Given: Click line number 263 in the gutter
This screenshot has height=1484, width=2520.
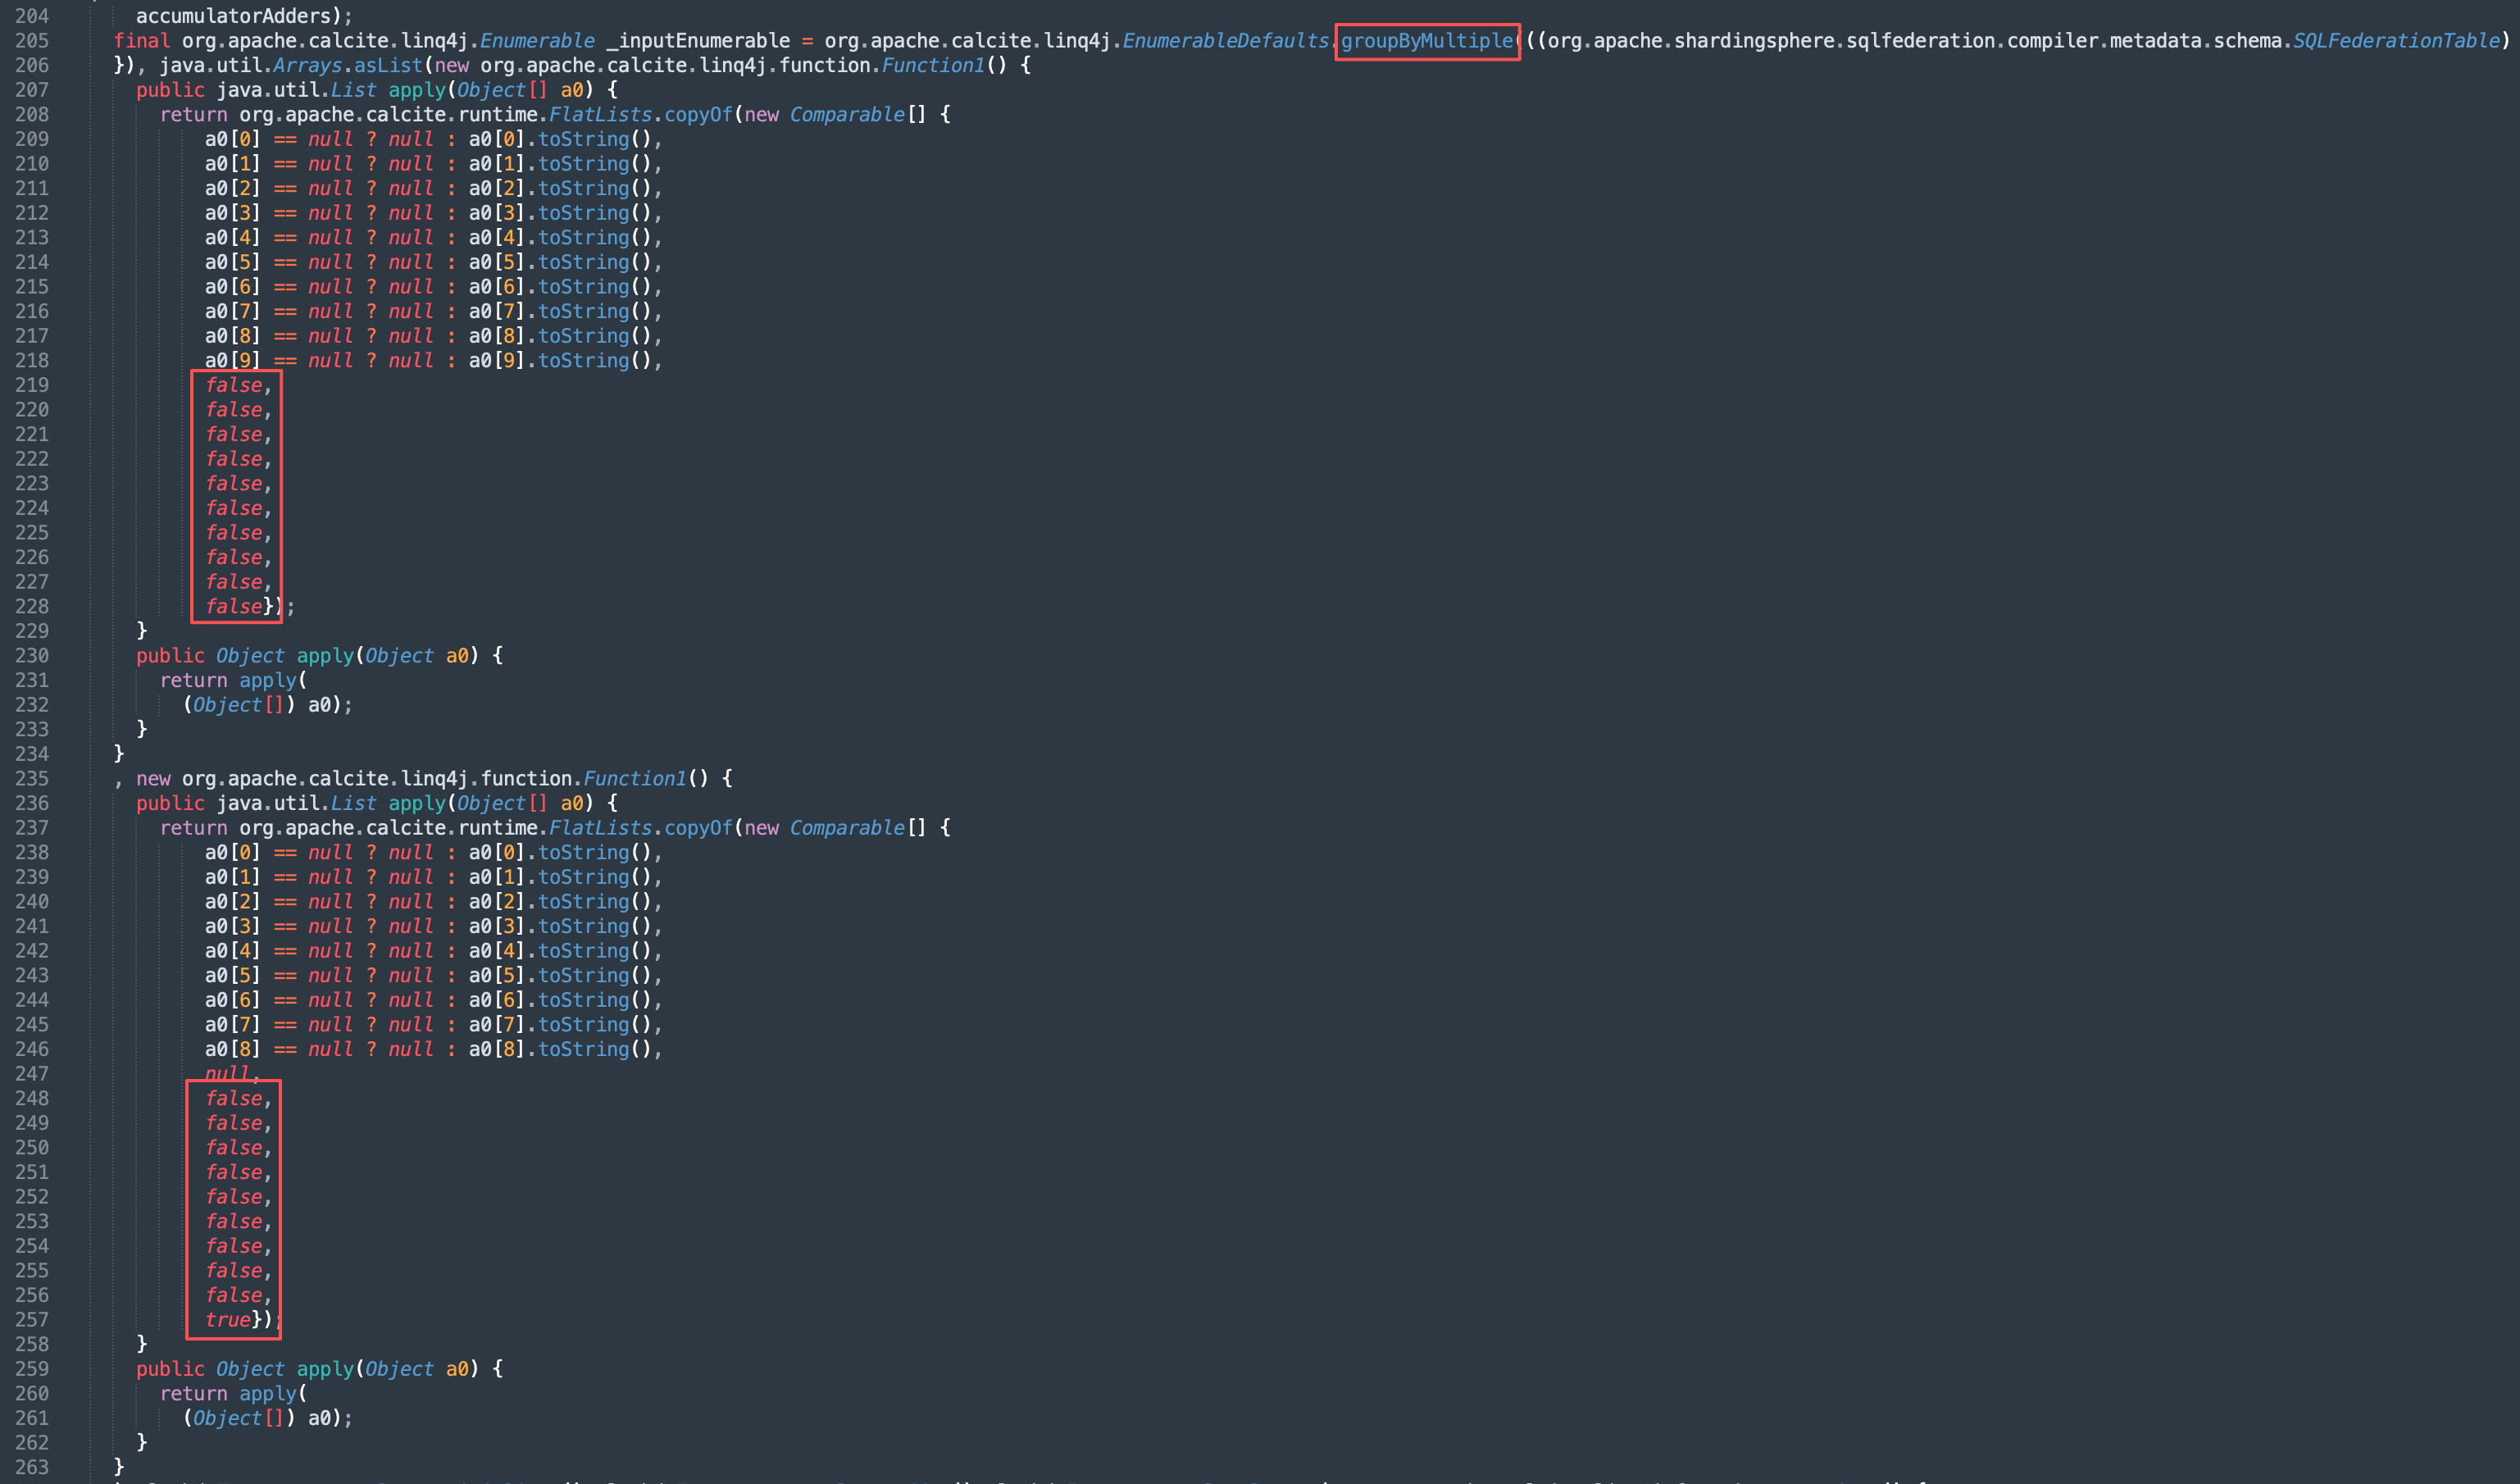Looking at the screenshot, I should (x=32, y=1467).
